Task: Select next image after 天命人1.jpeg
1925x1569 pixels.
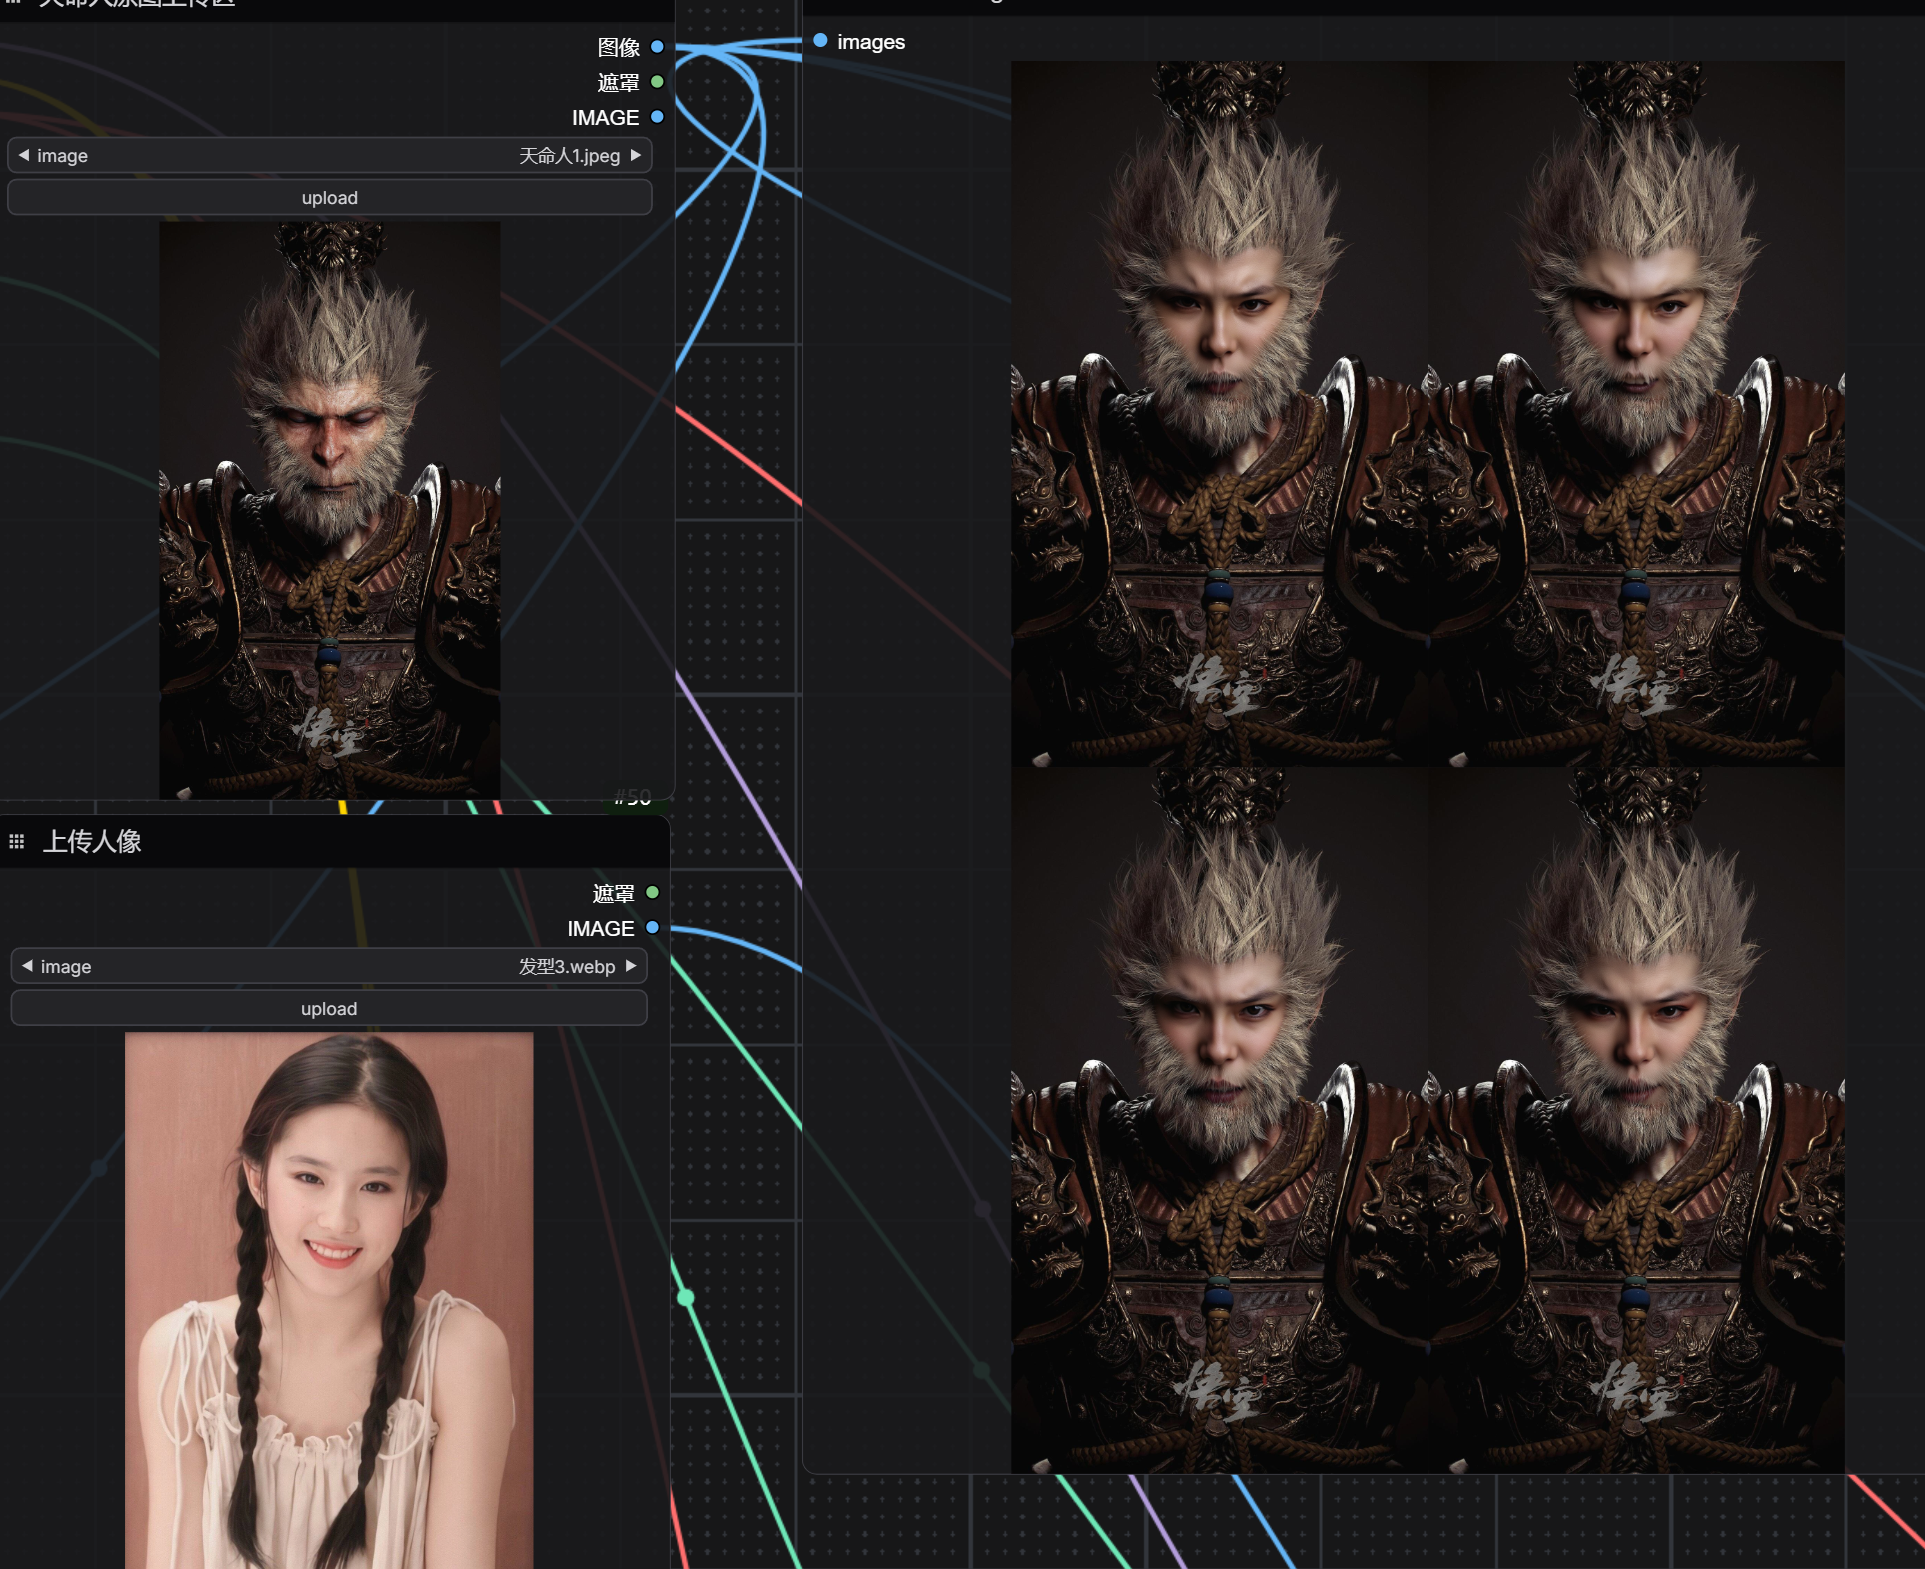Action: coord(635,155)
